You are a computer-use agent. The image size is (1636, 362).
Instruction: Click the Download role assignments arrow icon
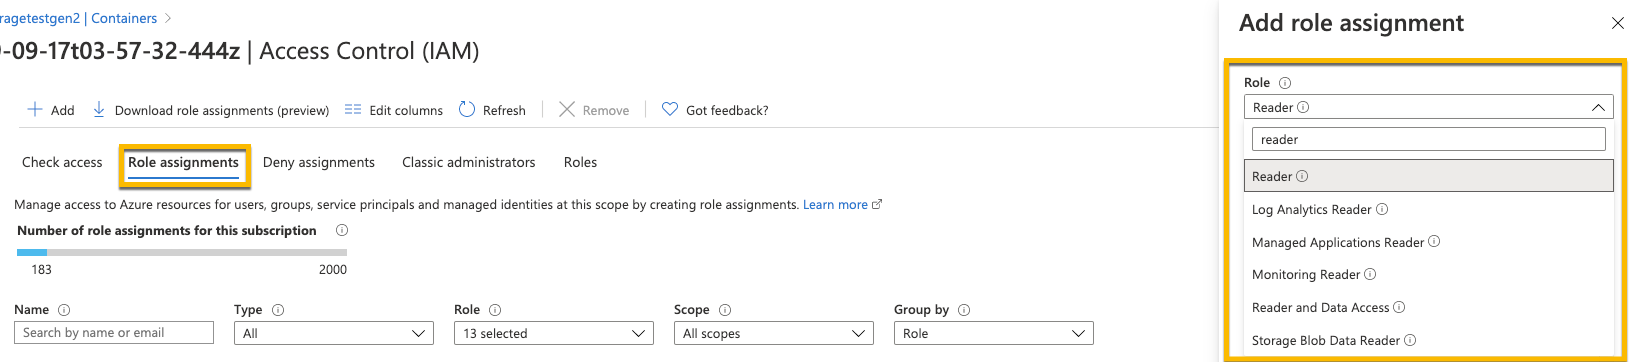point(99,109)
